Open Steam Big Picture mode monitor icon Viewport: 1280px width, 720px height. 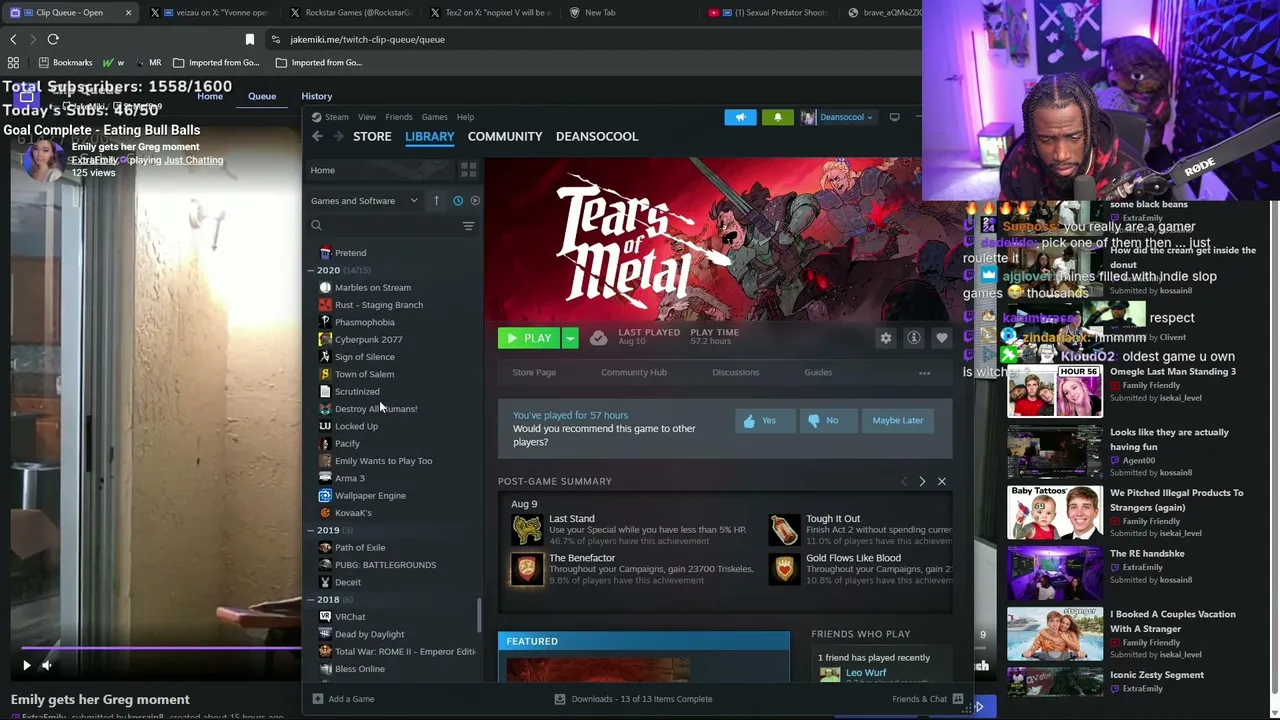pyautogui.click(x=895, y=117)
